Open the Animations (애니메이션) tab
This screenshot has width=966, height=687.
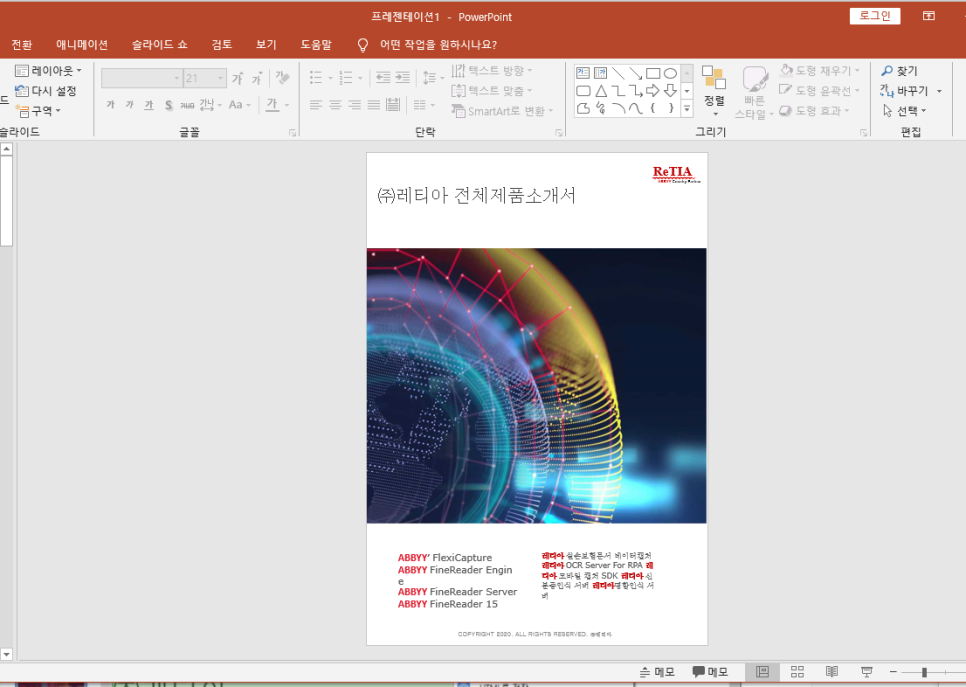click(82, 44)
